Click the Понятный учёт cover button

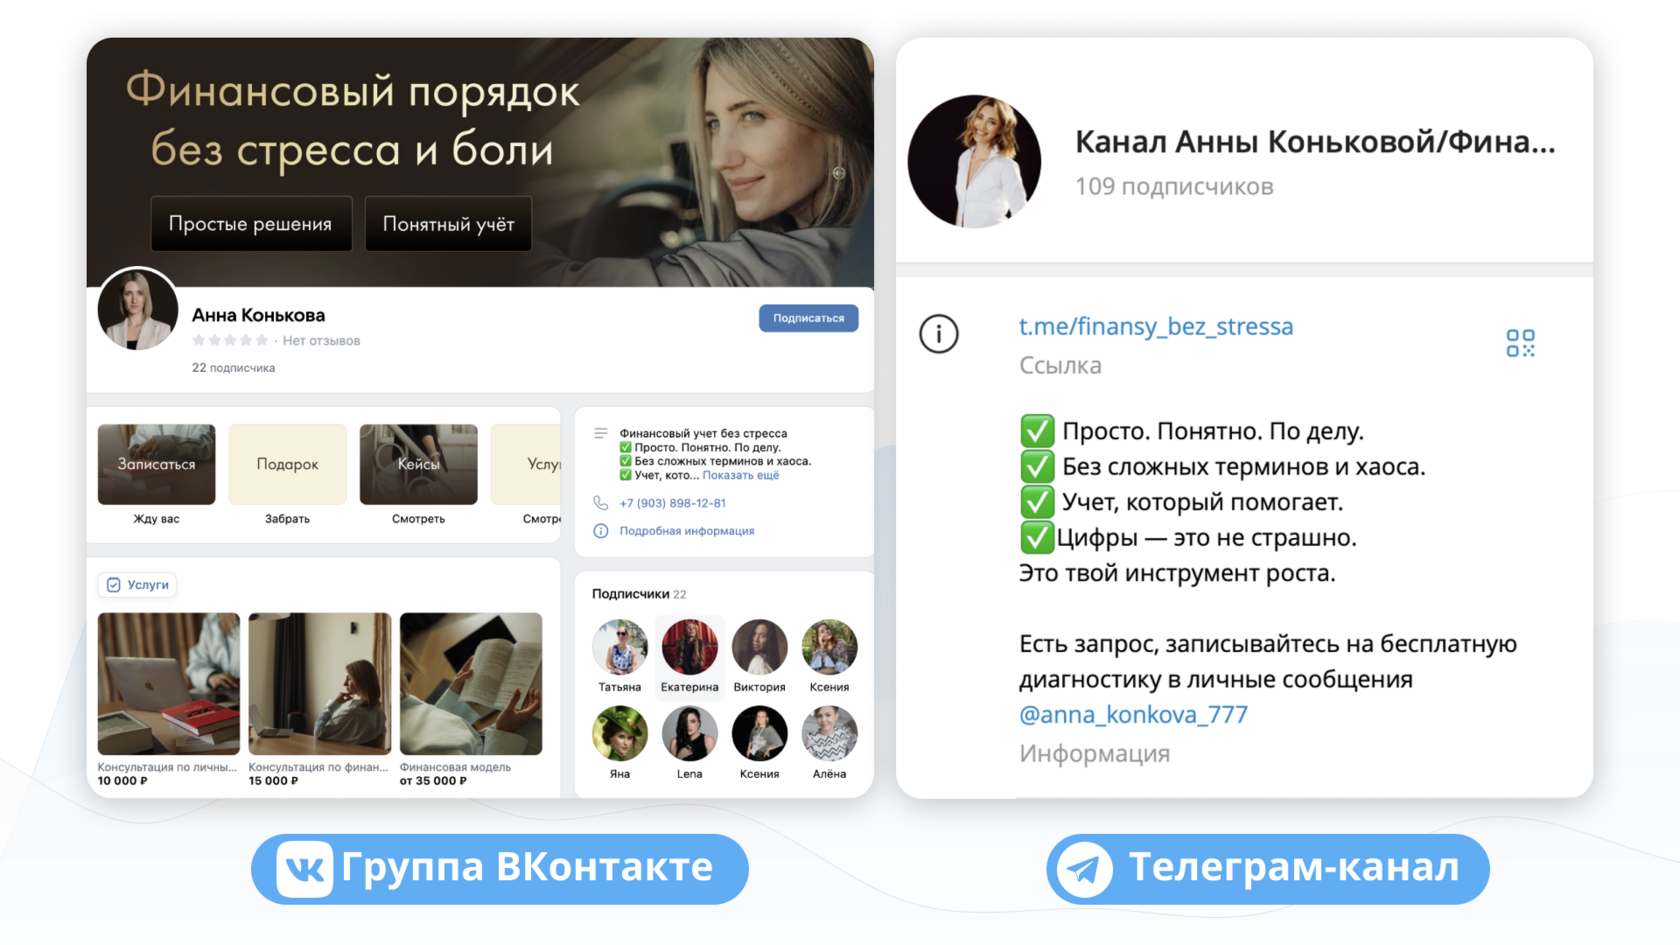coord(448,224)
